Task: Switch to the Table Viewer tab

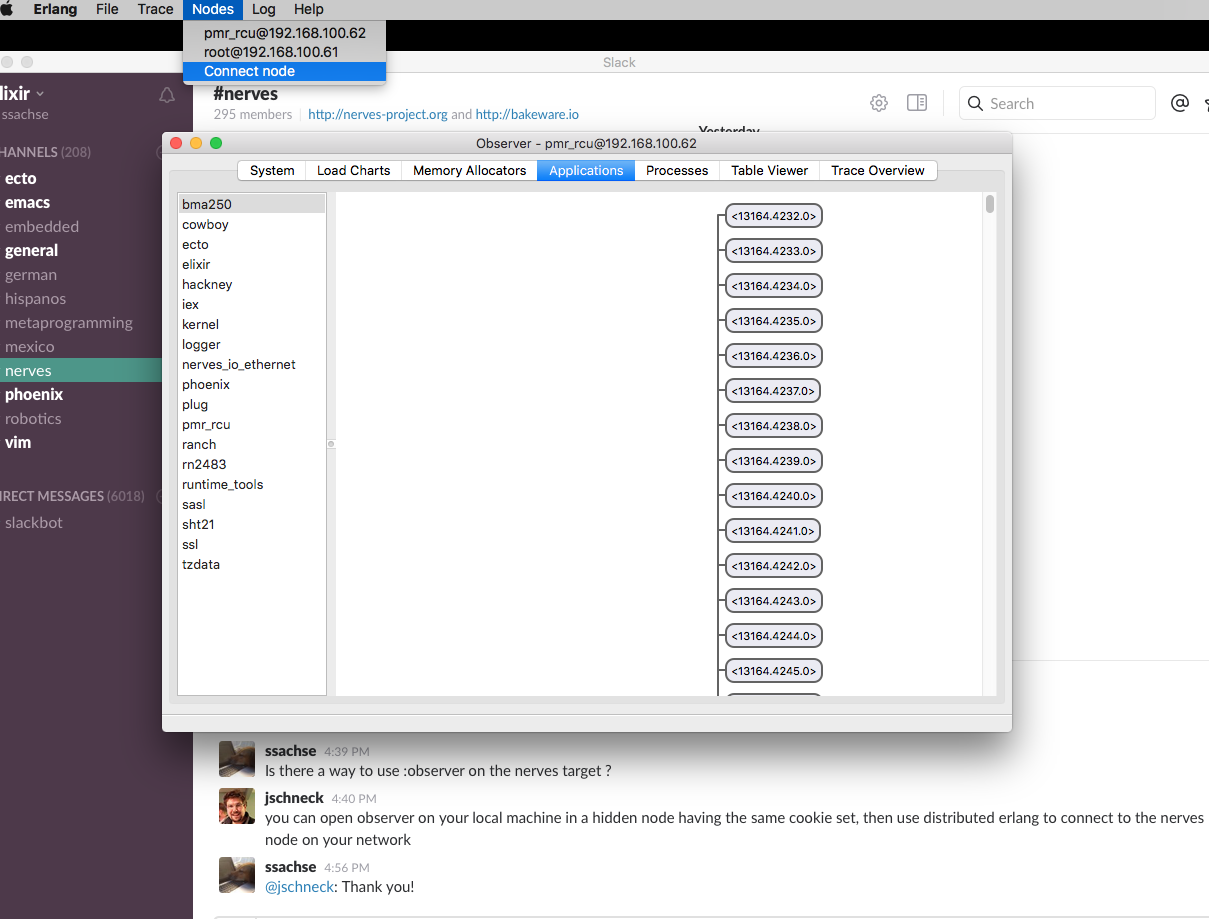Action: coord(769,170)
